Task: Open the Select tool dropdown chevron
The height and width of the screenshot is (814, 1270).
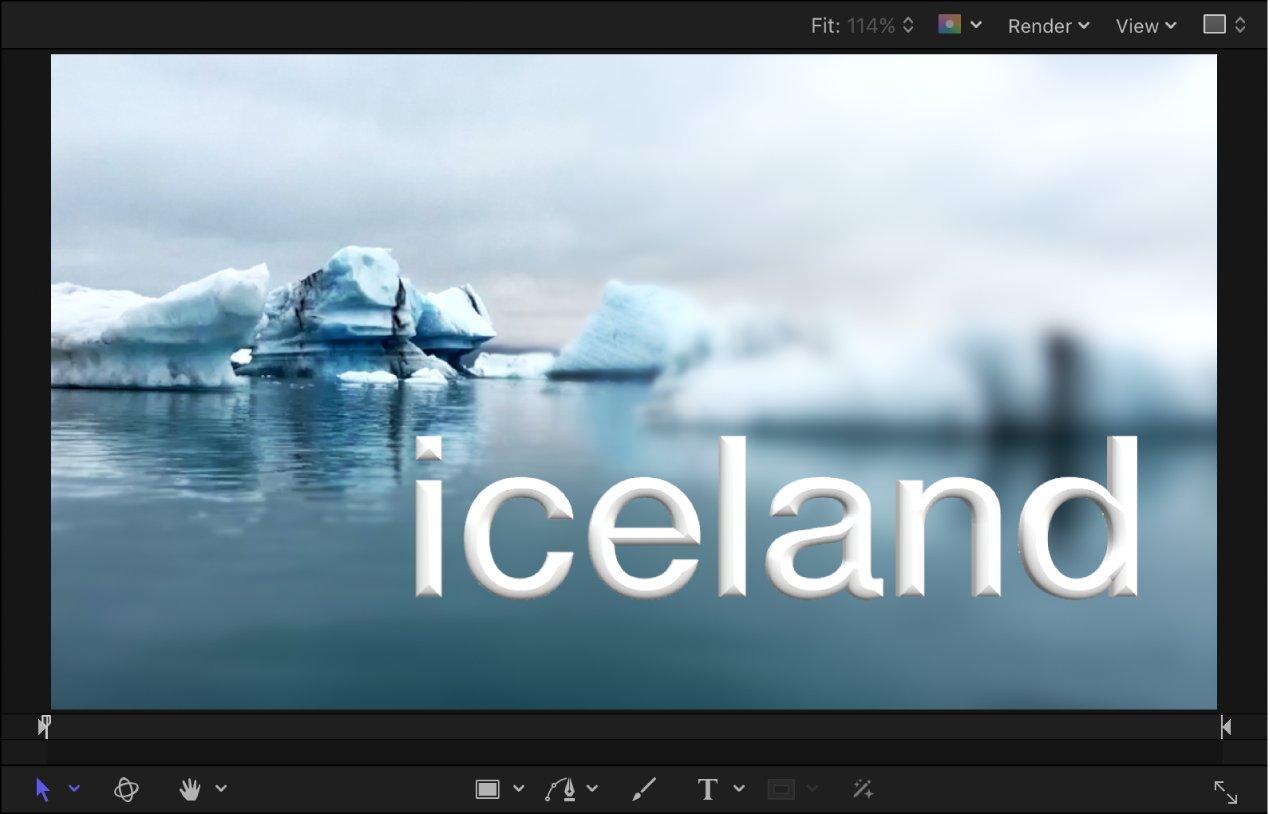Action: click(x=75, y=788)
